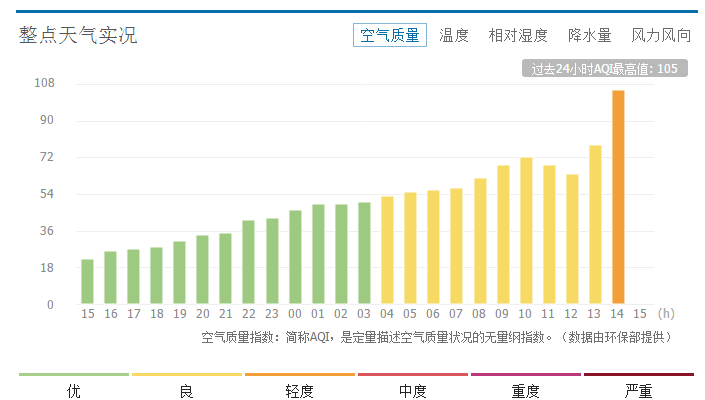Show the 降水量 tab
The height and width of the screenshot is (400, 705).
tap(589, 35)
